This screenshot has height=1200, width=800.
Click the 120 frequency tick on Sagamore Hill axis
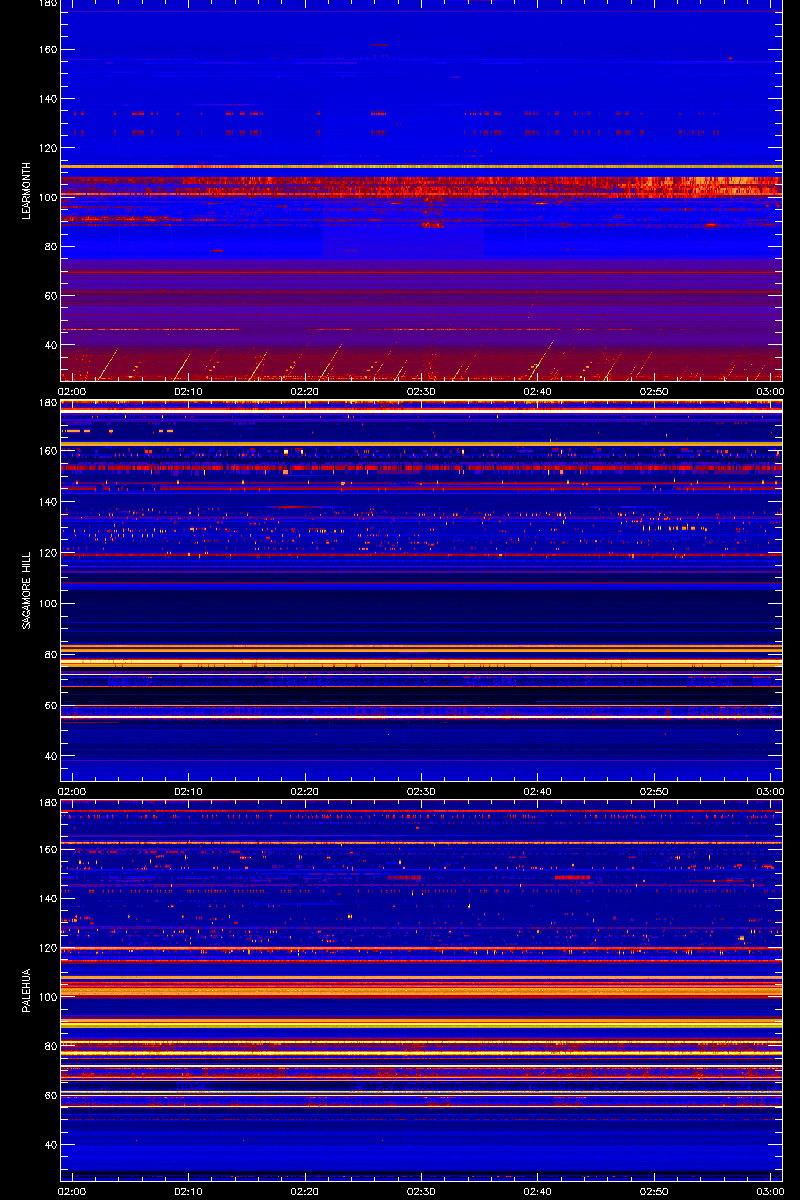(47, 552)
